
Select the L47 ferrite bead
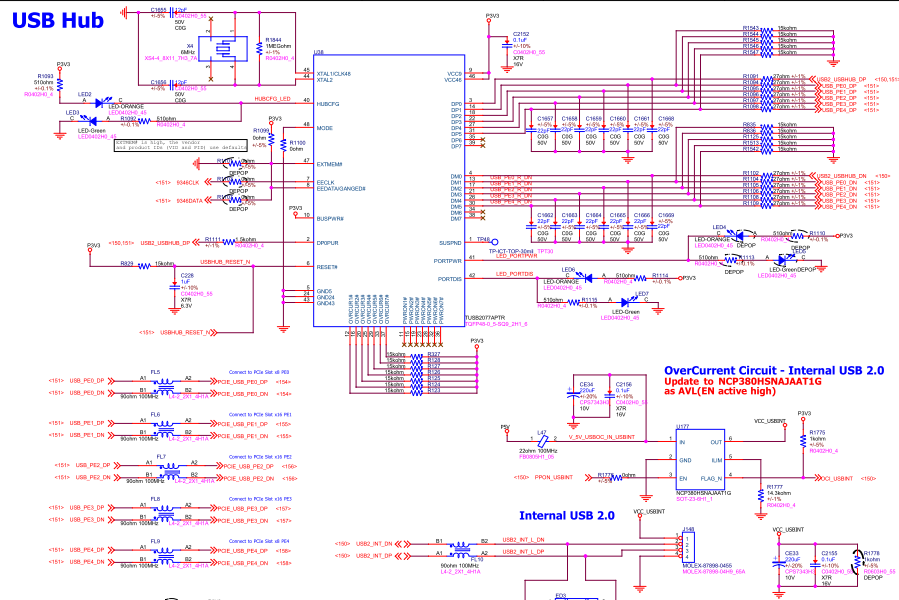542,441
